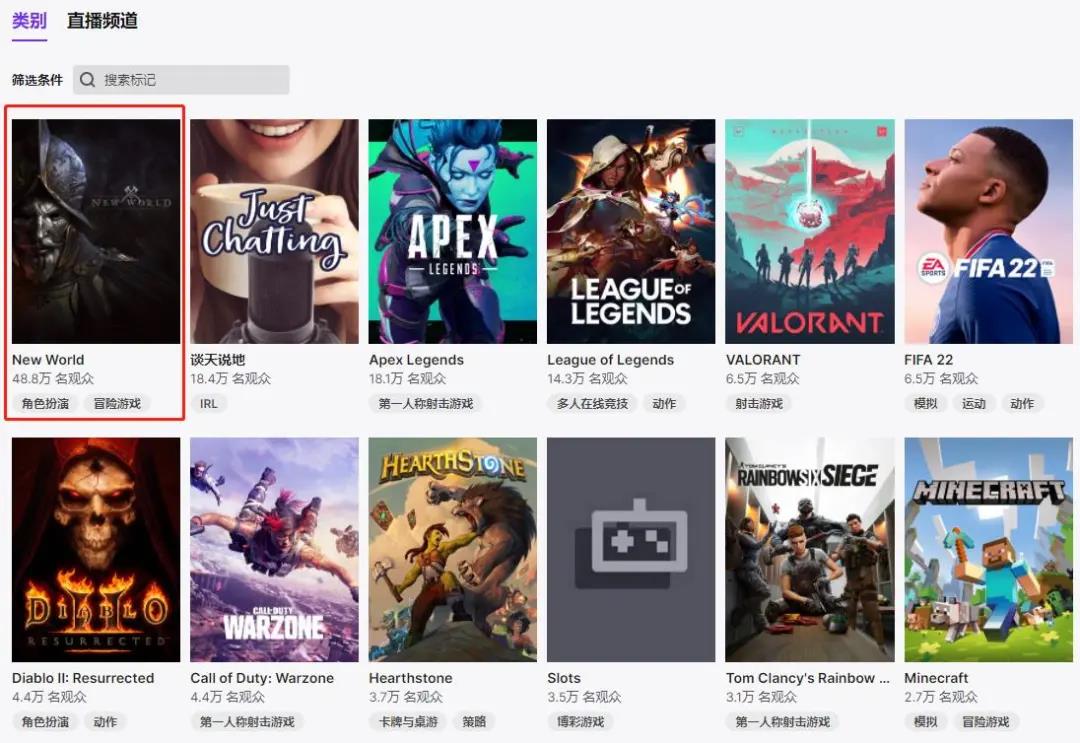Click the Call of Duty: Warzone title
The height and width of the screenshot is (743, 1080).
coord(262,678)
